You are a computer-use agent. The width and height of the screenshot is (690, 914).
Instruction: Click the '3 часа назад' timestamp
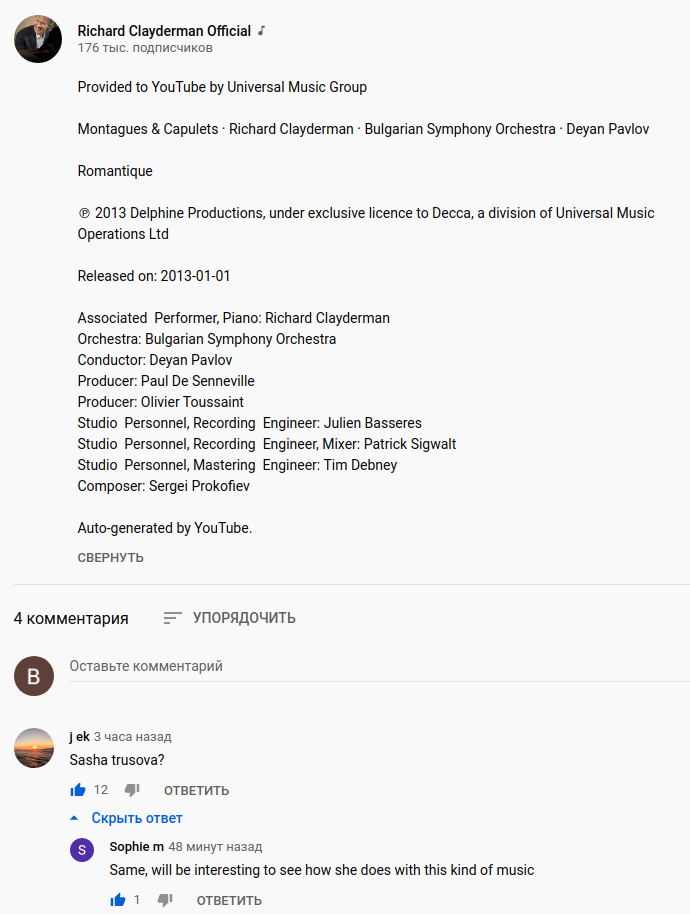coord(132,737)
